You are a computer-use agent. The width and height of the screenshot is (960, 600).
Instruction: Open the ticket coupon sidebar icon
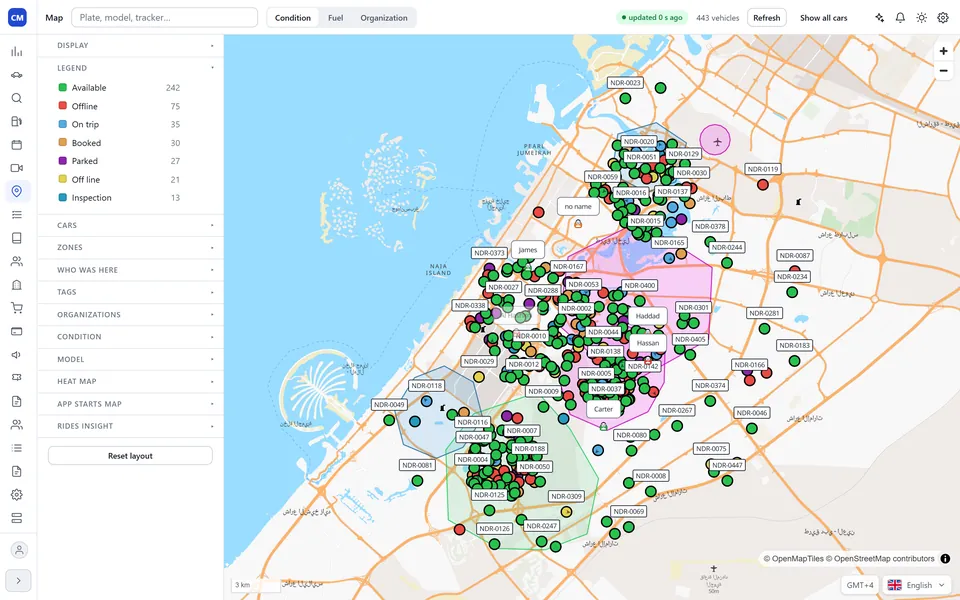pyautogui.click(x=17, y=378)
